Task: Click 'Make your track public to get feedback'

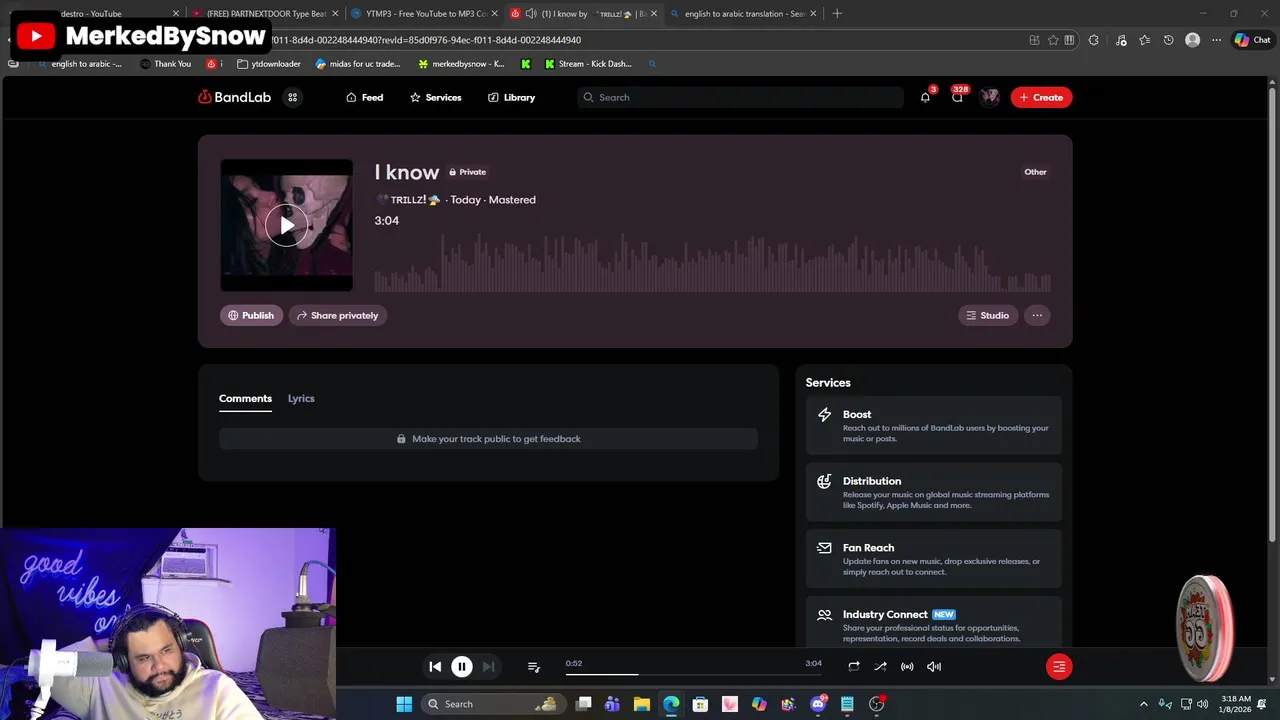Action: coord(488,439)
